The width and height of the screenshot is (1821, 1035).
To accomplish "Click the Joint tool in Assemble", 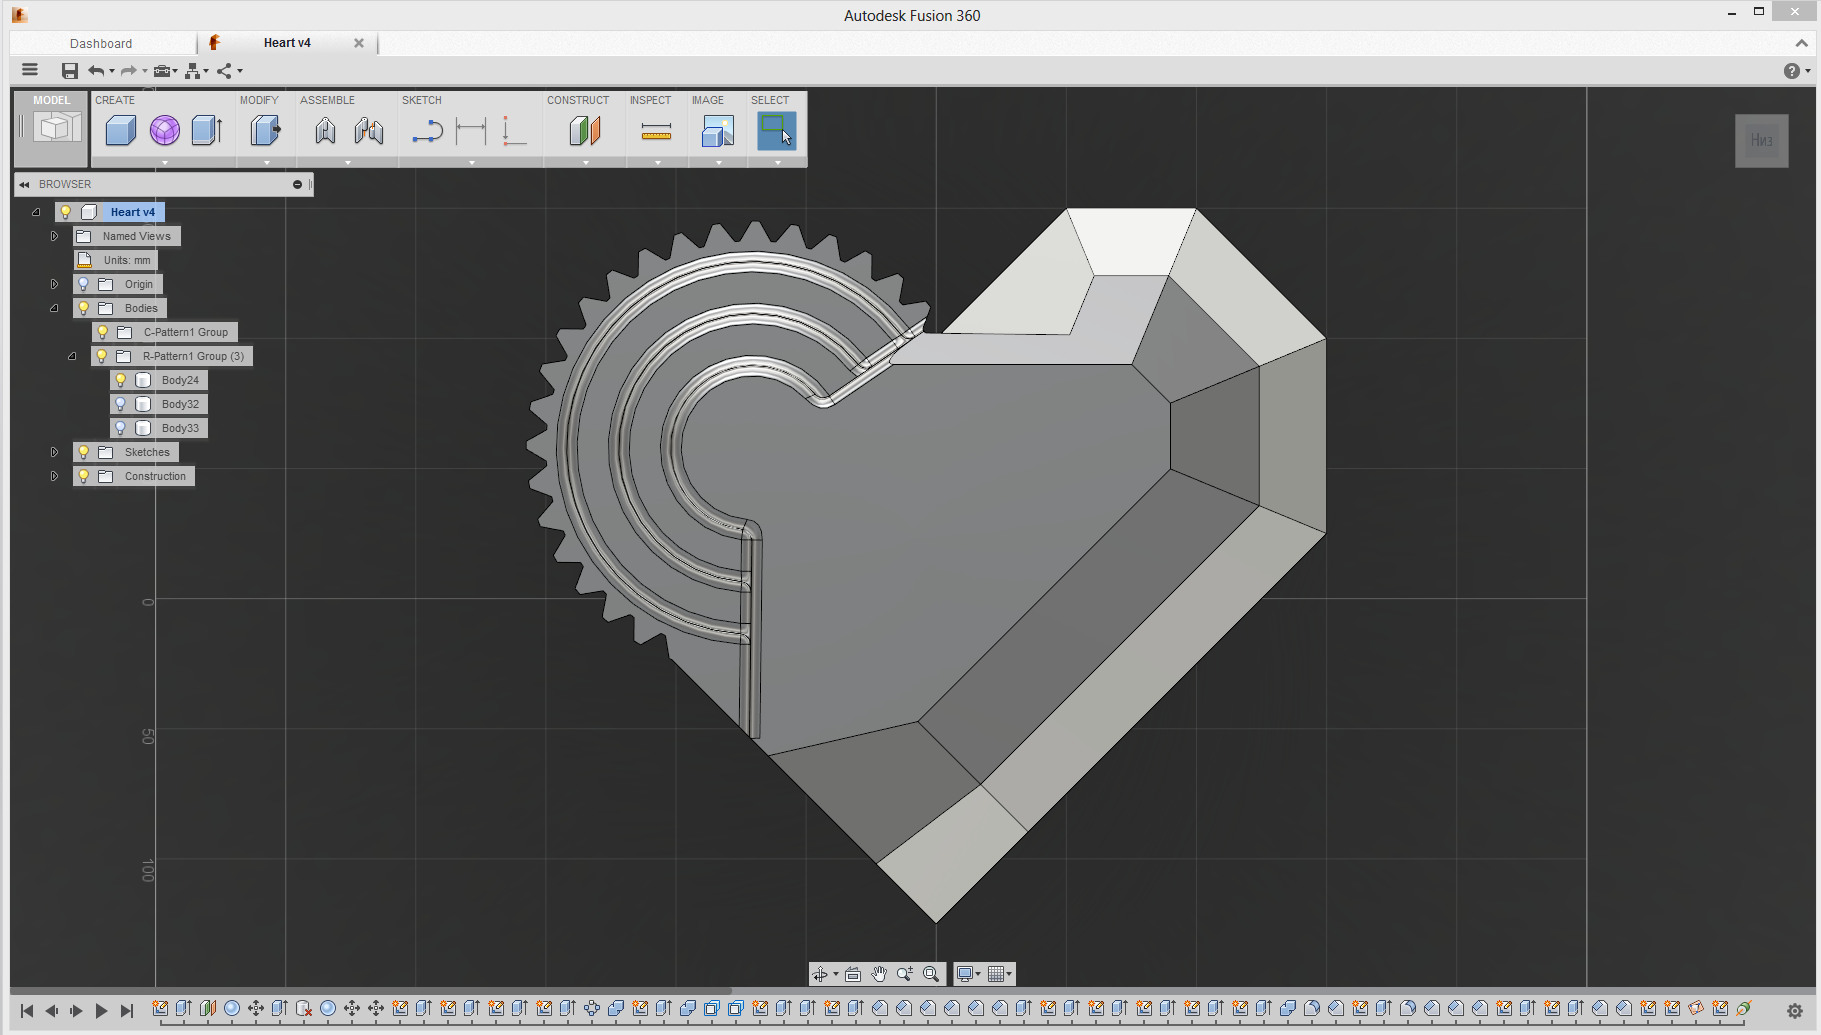I will coord(325,131).
